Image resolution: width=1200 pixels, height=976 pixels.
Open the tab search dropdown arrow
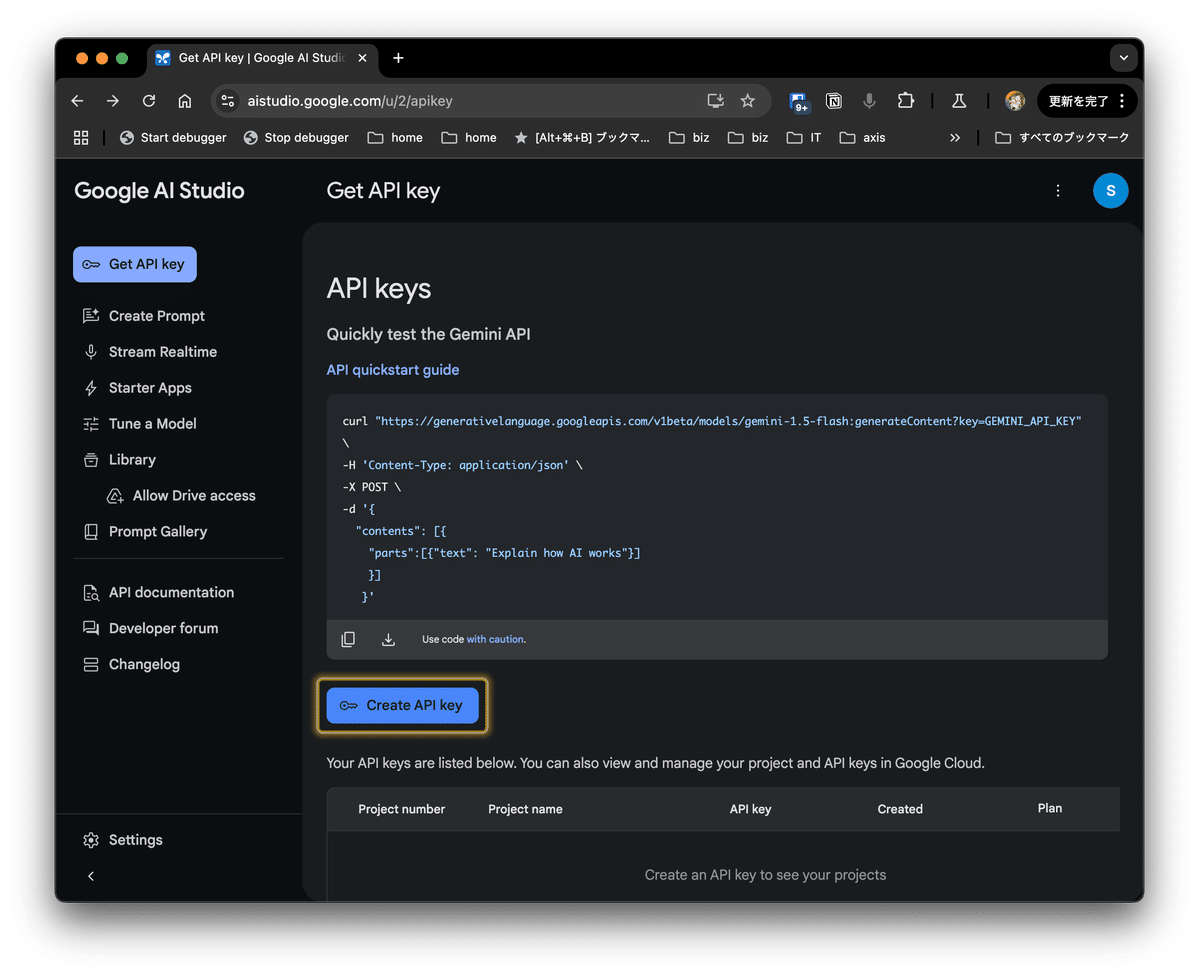pyautogui.click(x=1124, y=58)
